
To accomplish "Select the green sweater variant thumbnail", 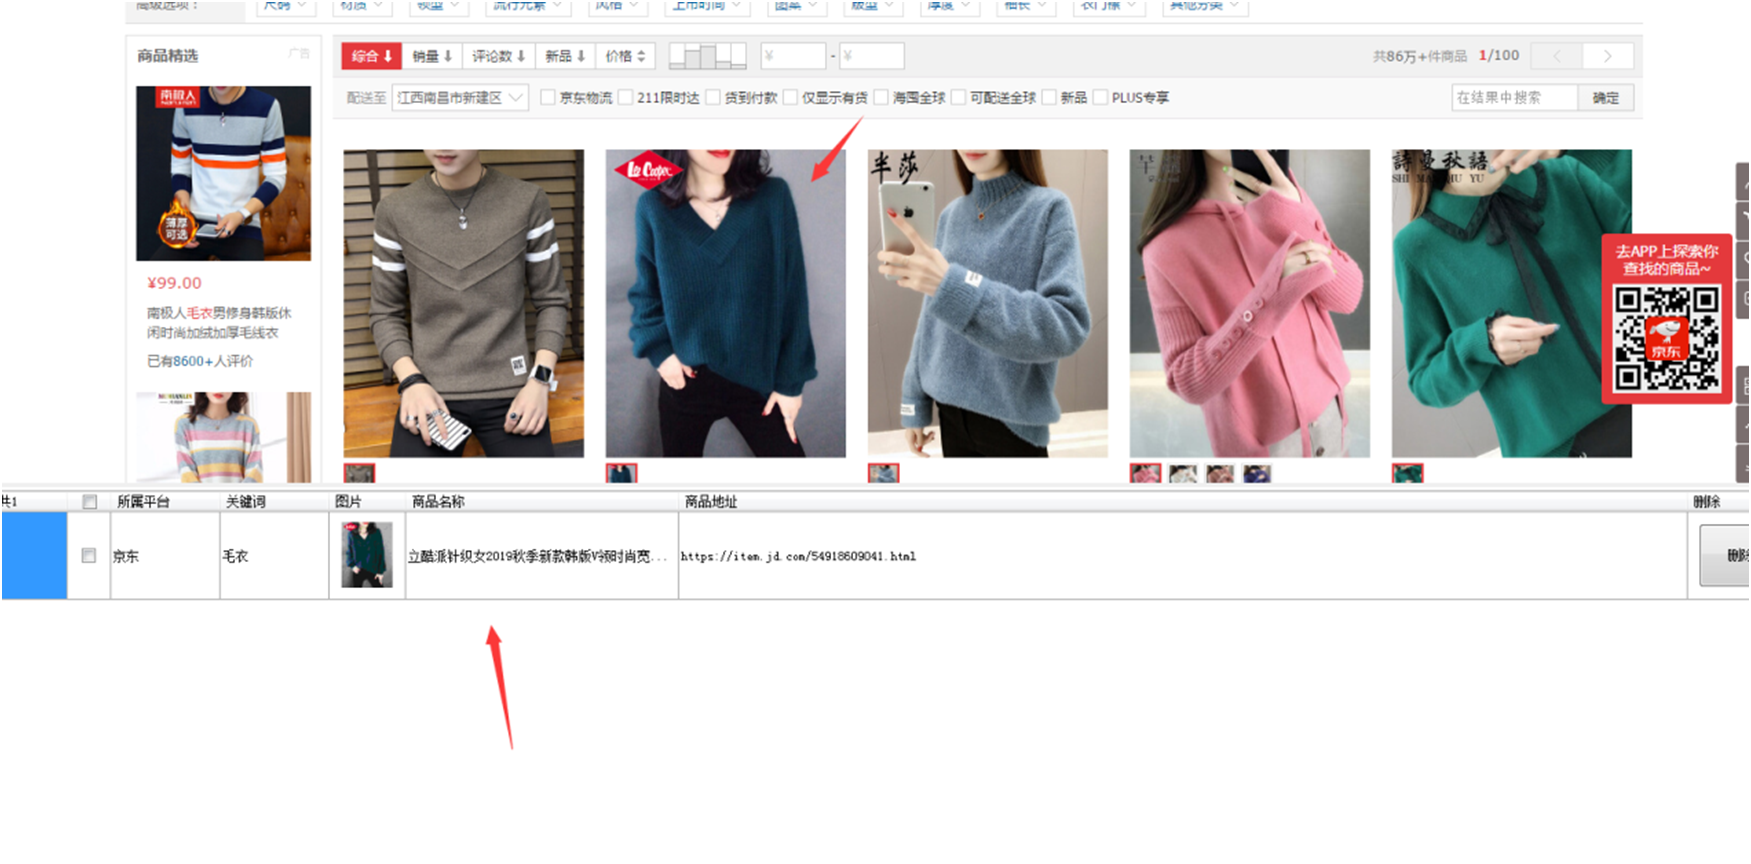I will 1407,473.
